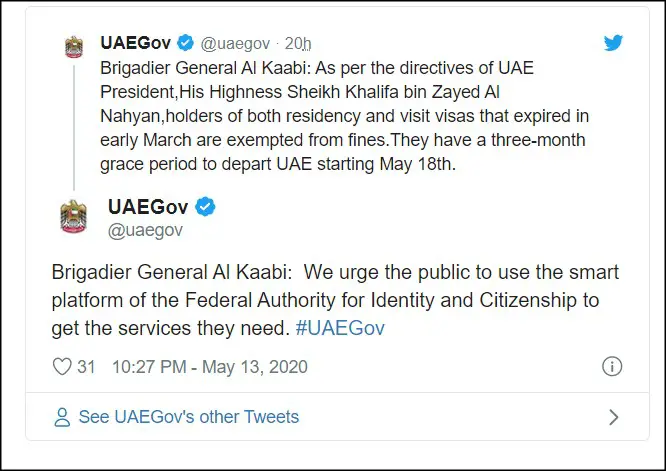Open parent tweet text about visa fines

[x=344, y=116]
